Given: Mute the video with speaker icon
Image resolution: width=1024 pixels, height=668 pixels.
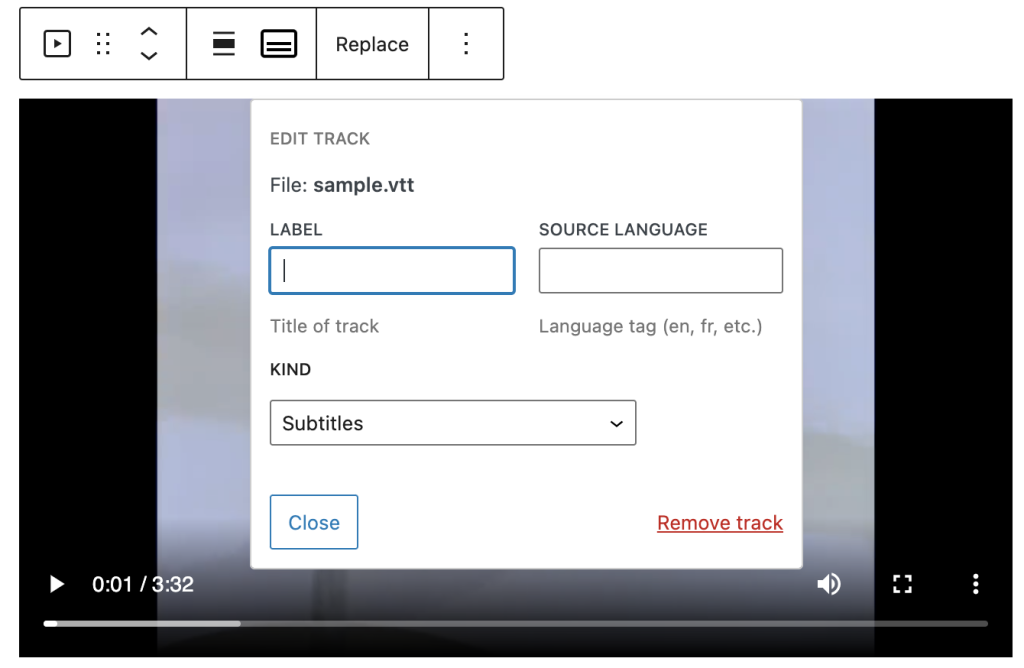Looking at the screenshot, I should coord(829,584).
